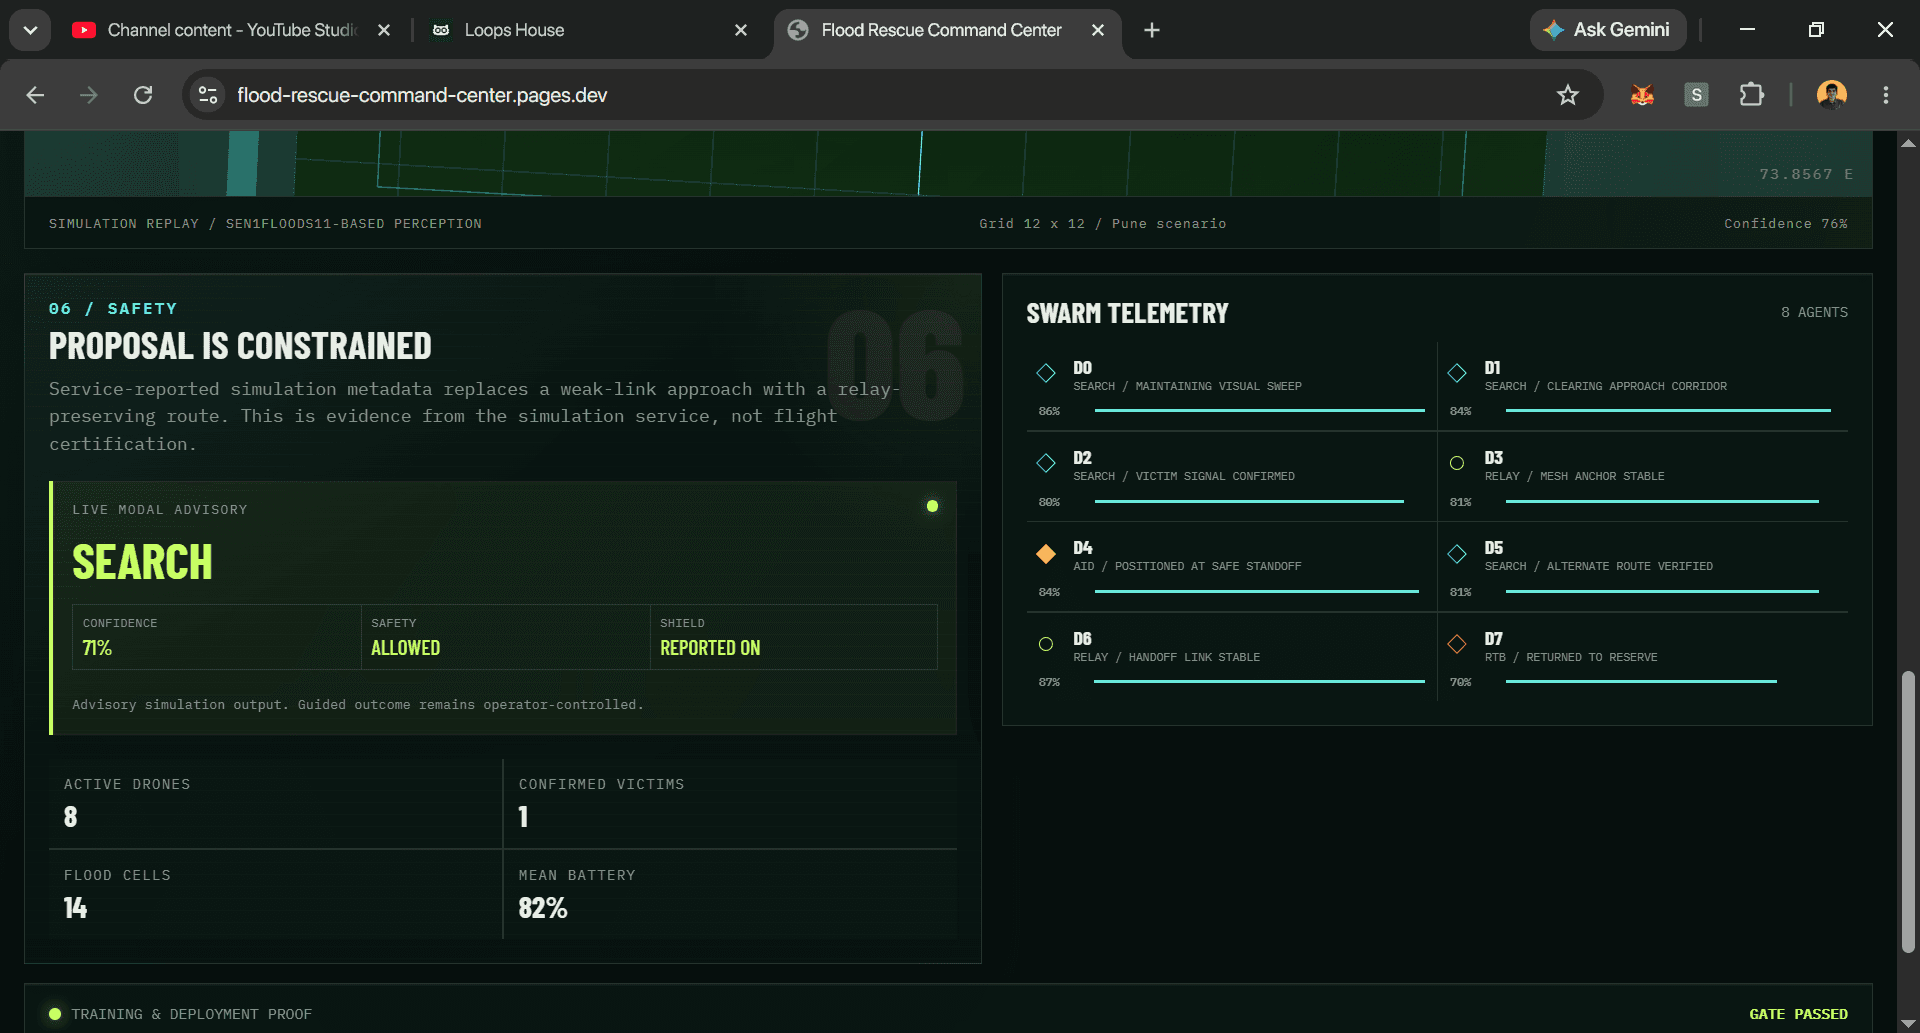Viewport: 1920px width, 1033px height.
Task: Go back to the previous page
Action: (35, 95)
